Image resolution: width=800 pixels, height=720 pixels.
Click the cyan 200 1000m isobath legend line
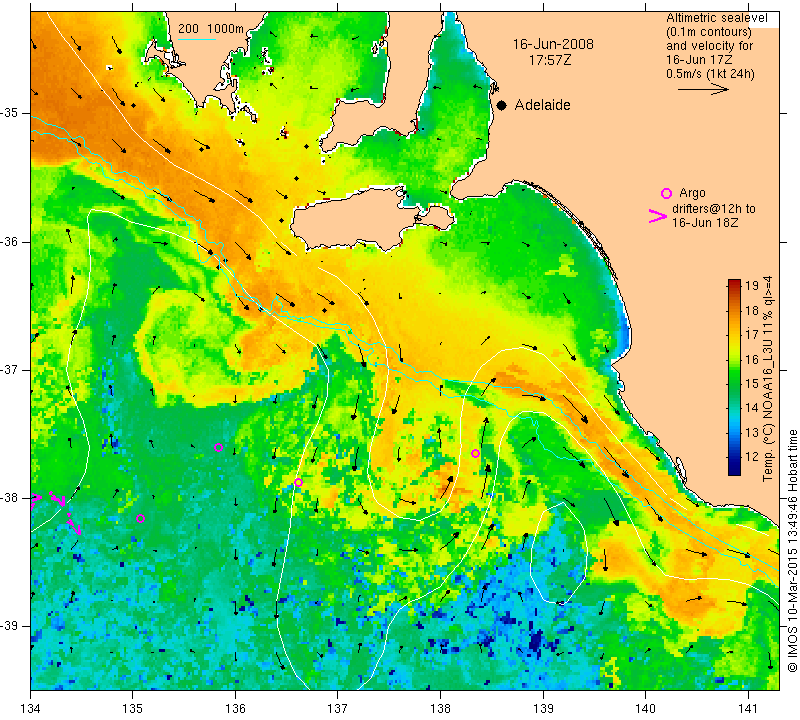[x=196, y=39]
